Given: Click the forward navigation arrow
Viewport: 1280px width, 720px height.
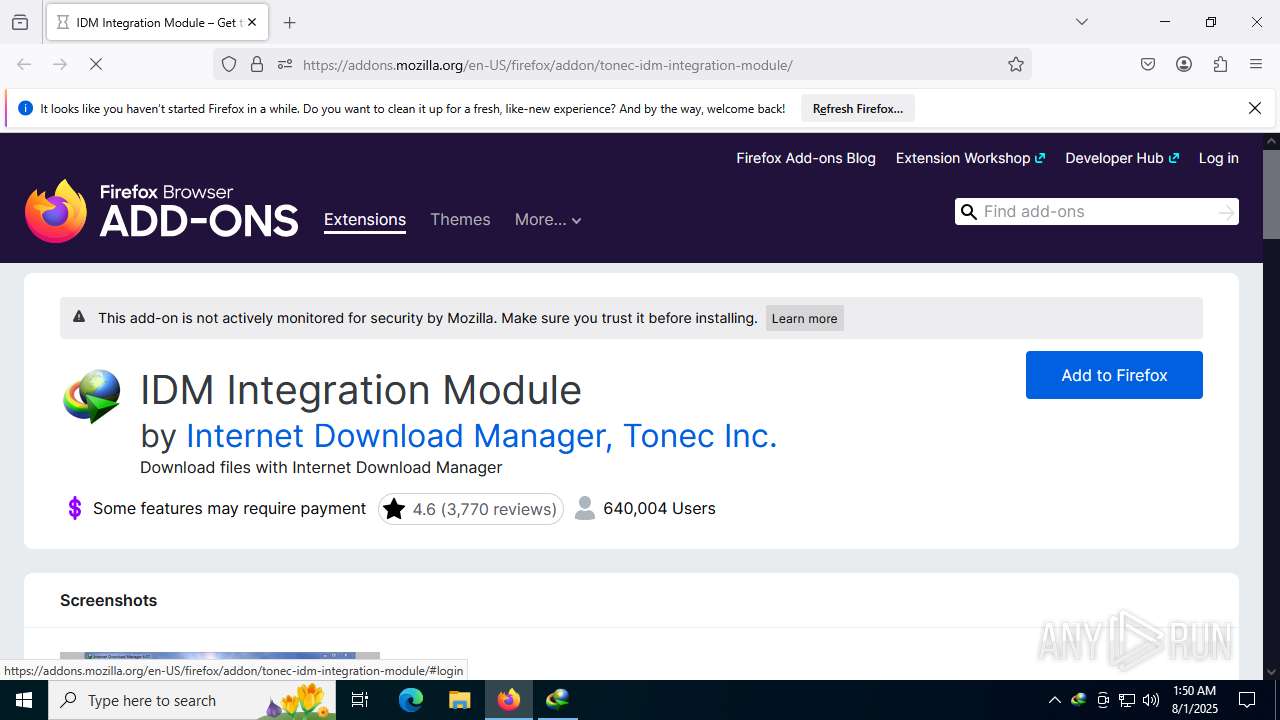Looking at the screenshot, I should click(60, 64).
